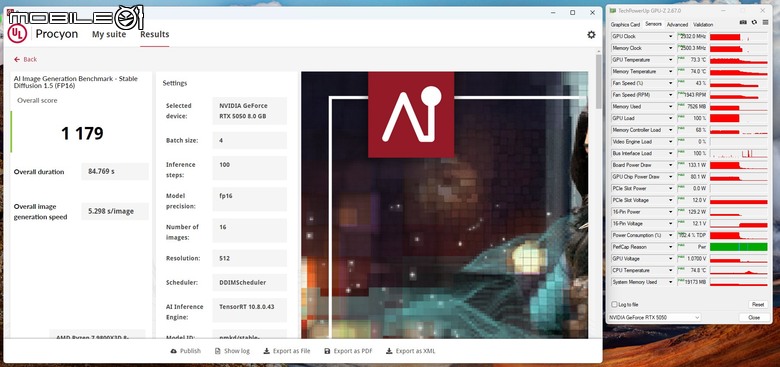Expand the CPU Temperature sensor dropdown

coord(671,270)
